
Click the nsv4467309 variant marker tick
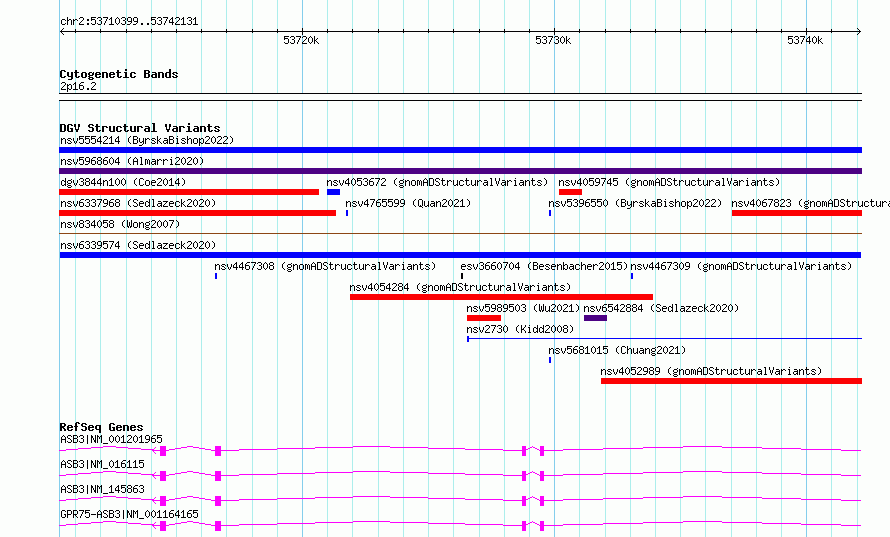pos(632,276)
